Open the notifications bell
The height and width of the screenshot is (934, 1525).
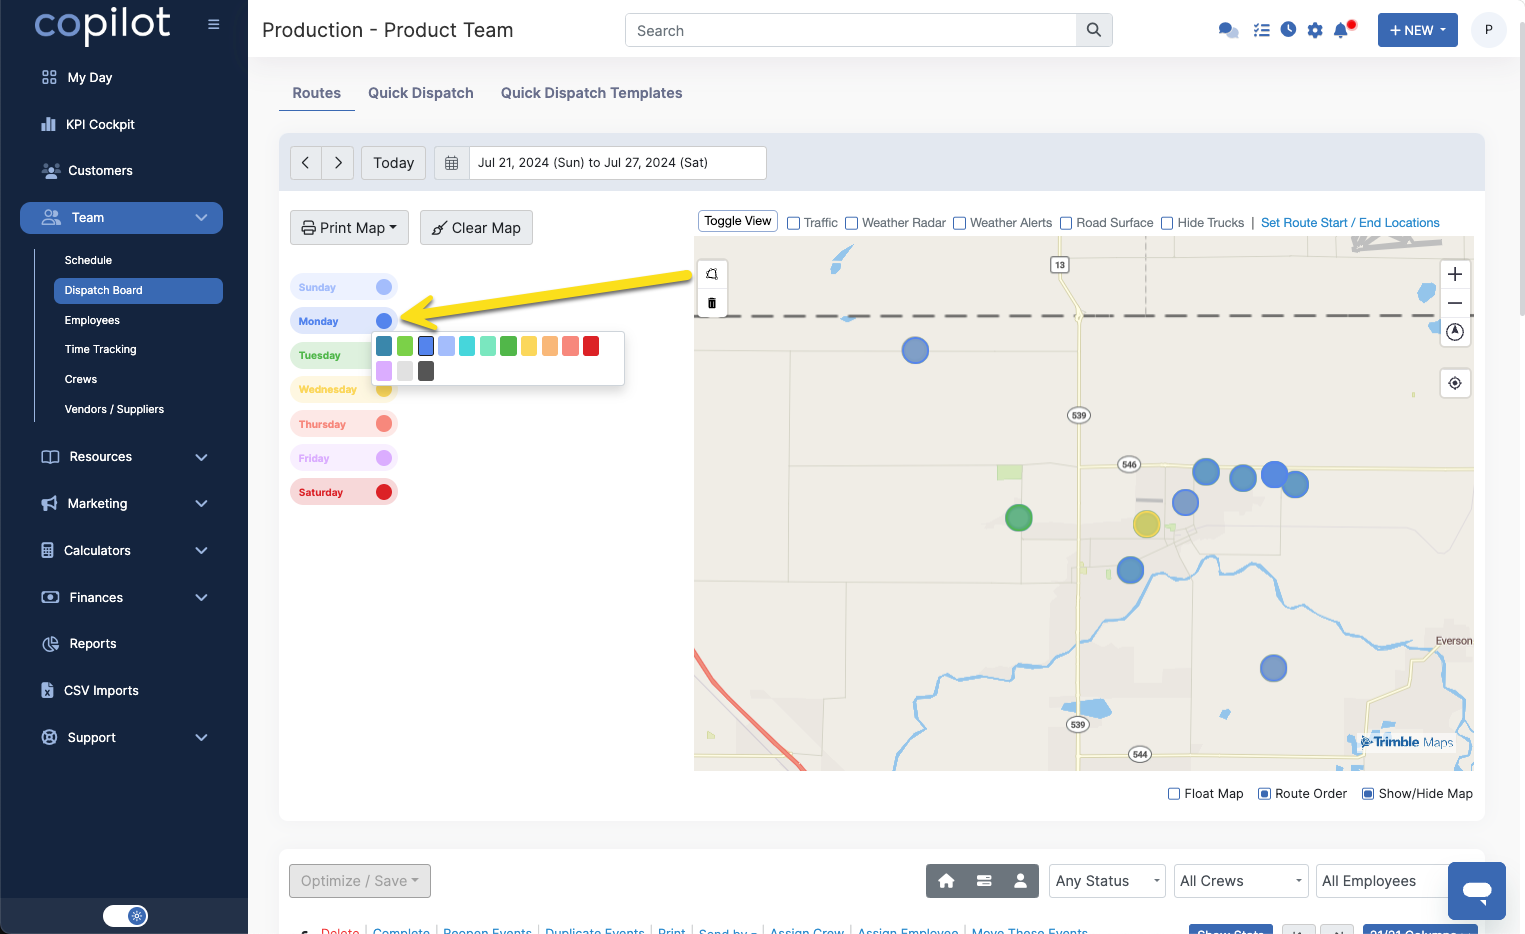(x=1342, y=30)
